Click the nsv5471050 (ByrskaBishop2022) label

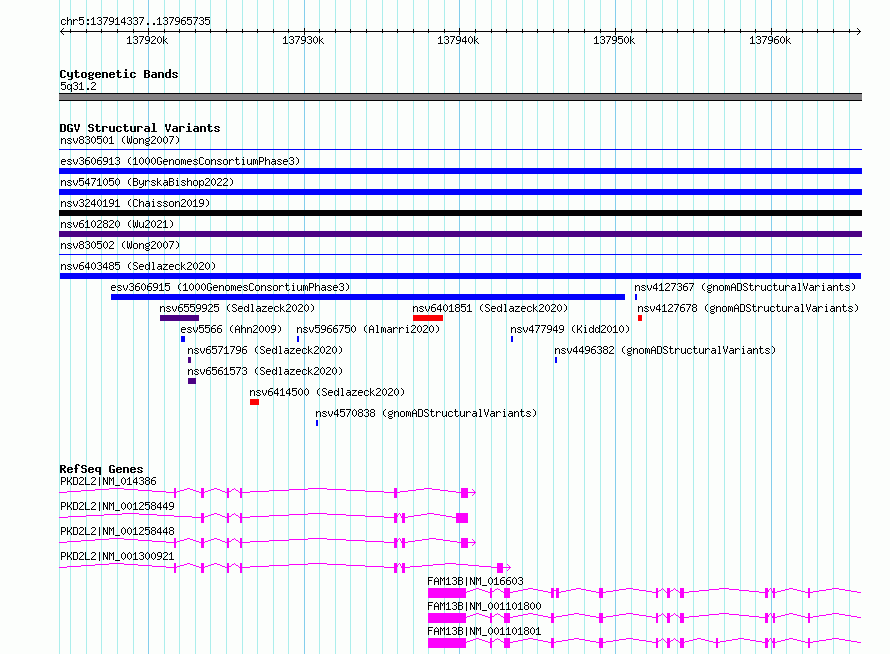pyautogui.click(x=147, y=182)
